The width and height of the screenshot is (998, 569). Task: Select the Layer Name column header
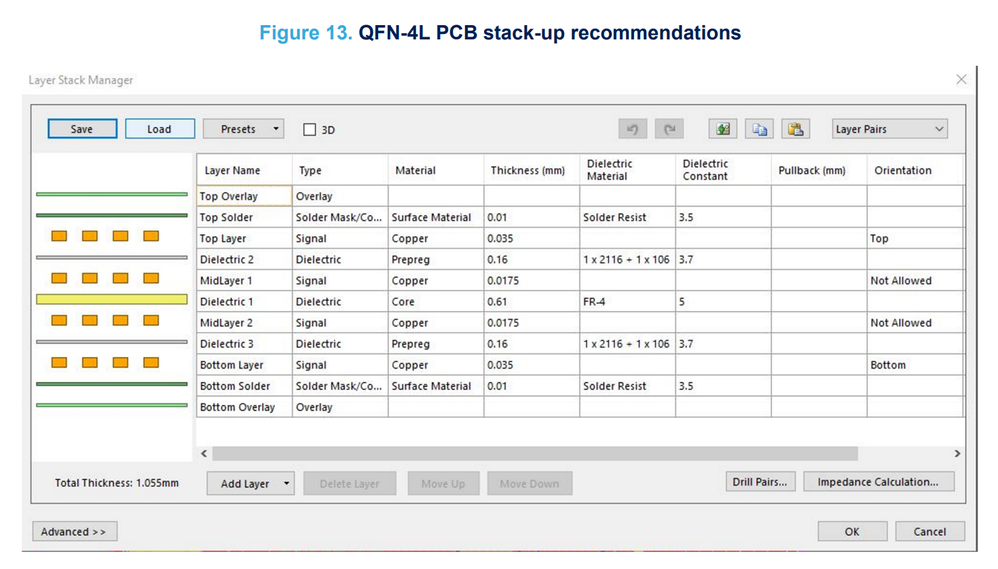click(x=244, y=170)
